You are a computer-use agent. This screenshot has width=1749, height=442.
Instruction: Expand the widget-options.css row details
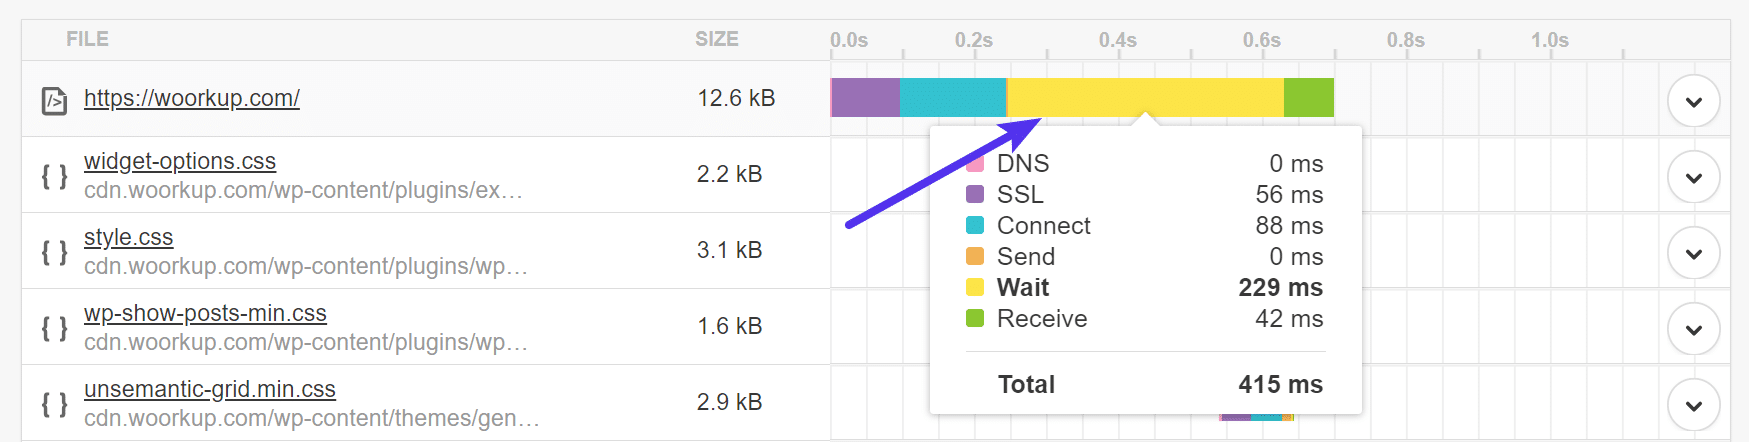(x=1693, y=177)
